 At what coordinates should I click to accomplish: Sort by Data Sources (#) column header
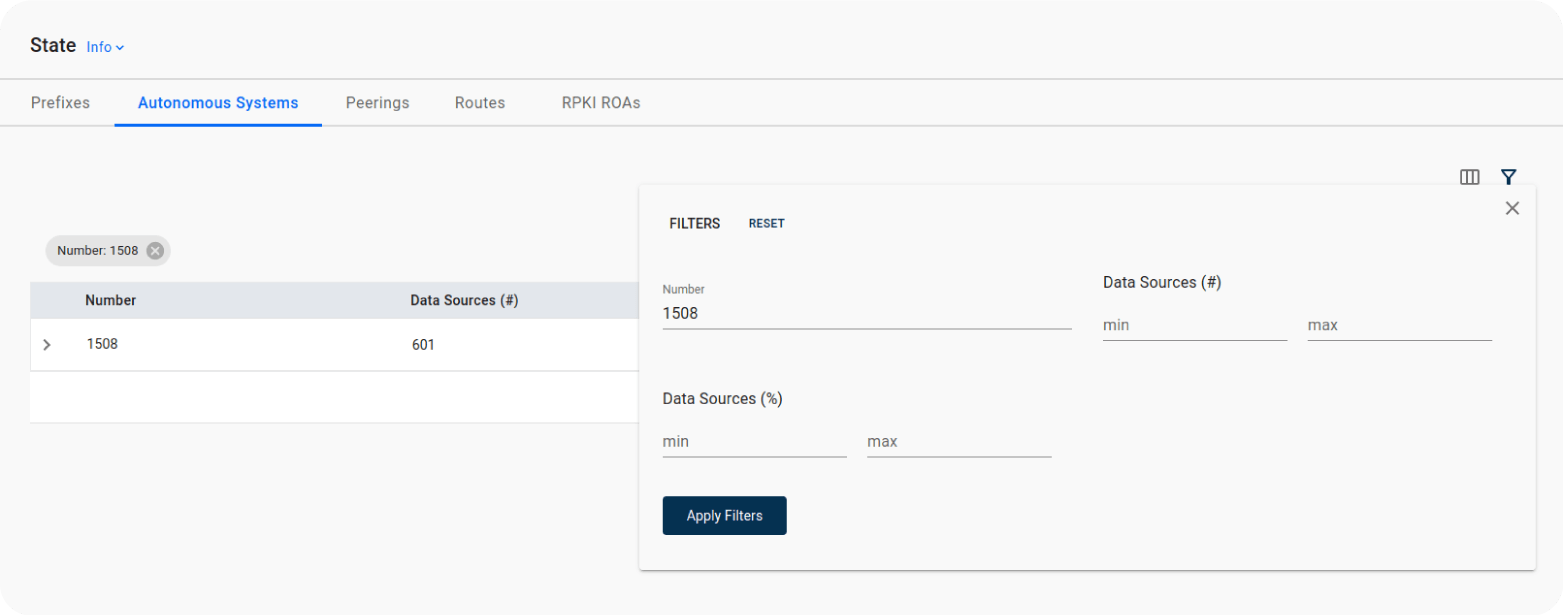464,300
